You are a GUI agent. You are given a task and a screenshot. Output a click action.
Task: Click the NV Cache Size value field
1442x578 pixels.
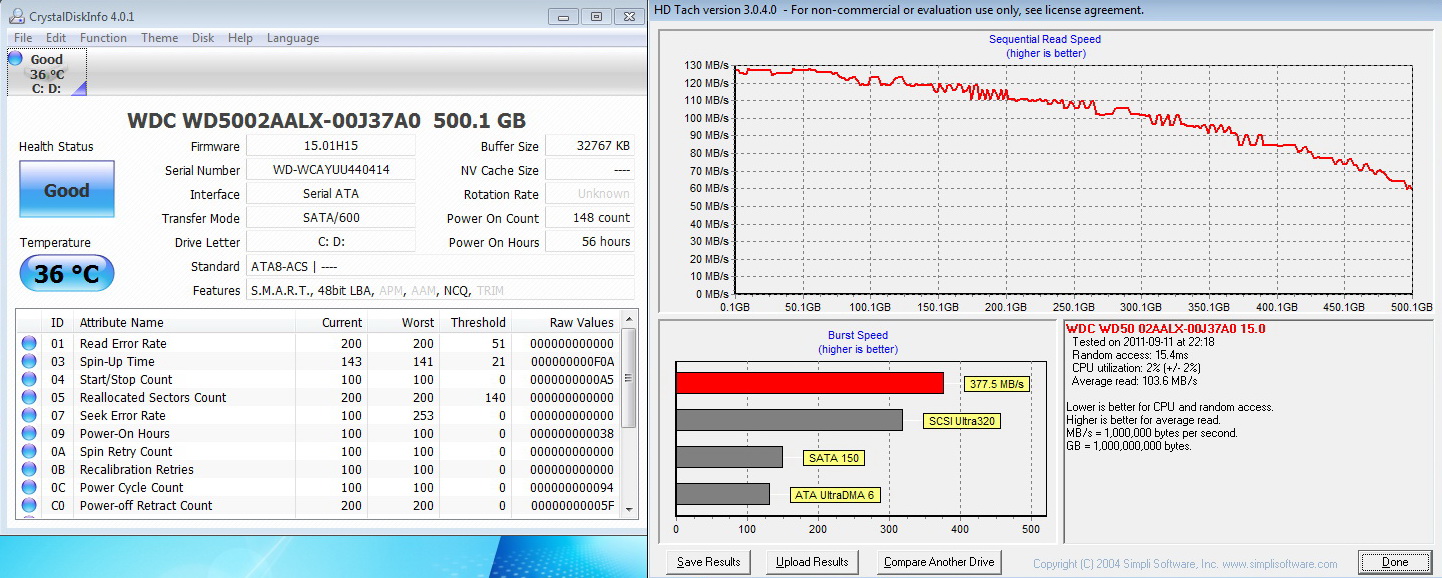click(x=590, y=170)
